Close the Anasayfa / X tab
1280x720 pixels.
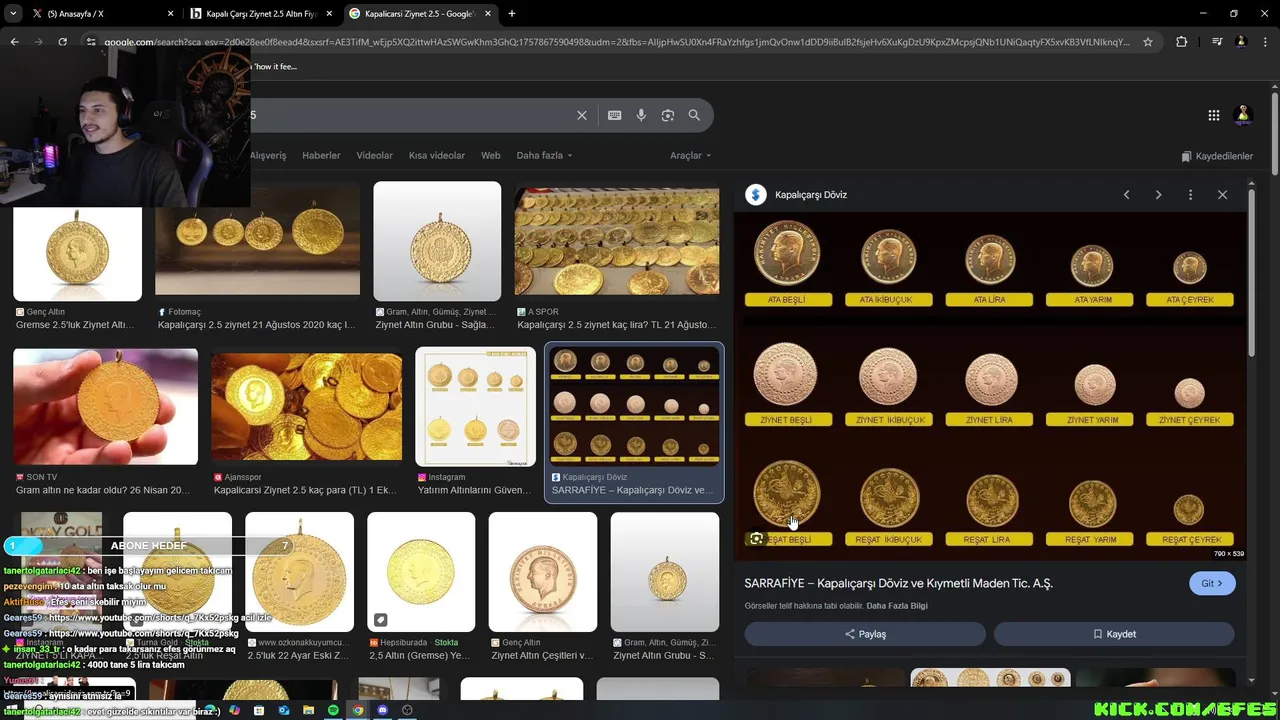point(170,14)
